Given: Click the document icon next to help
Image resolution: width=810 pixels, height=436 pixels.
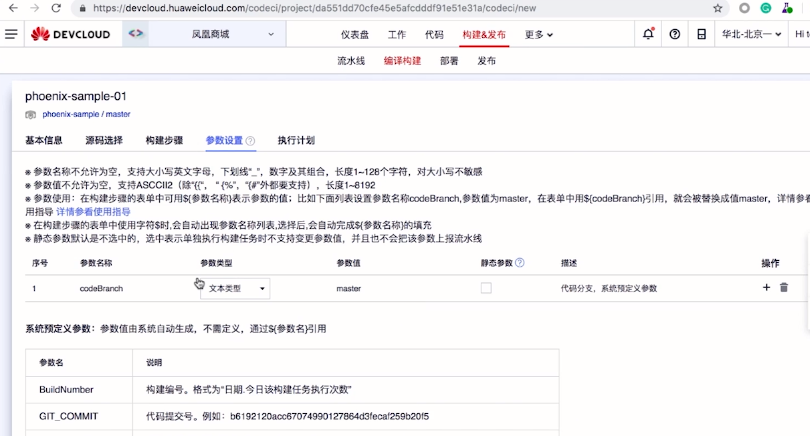Looking at the screenshot, I should click(701, 34).
